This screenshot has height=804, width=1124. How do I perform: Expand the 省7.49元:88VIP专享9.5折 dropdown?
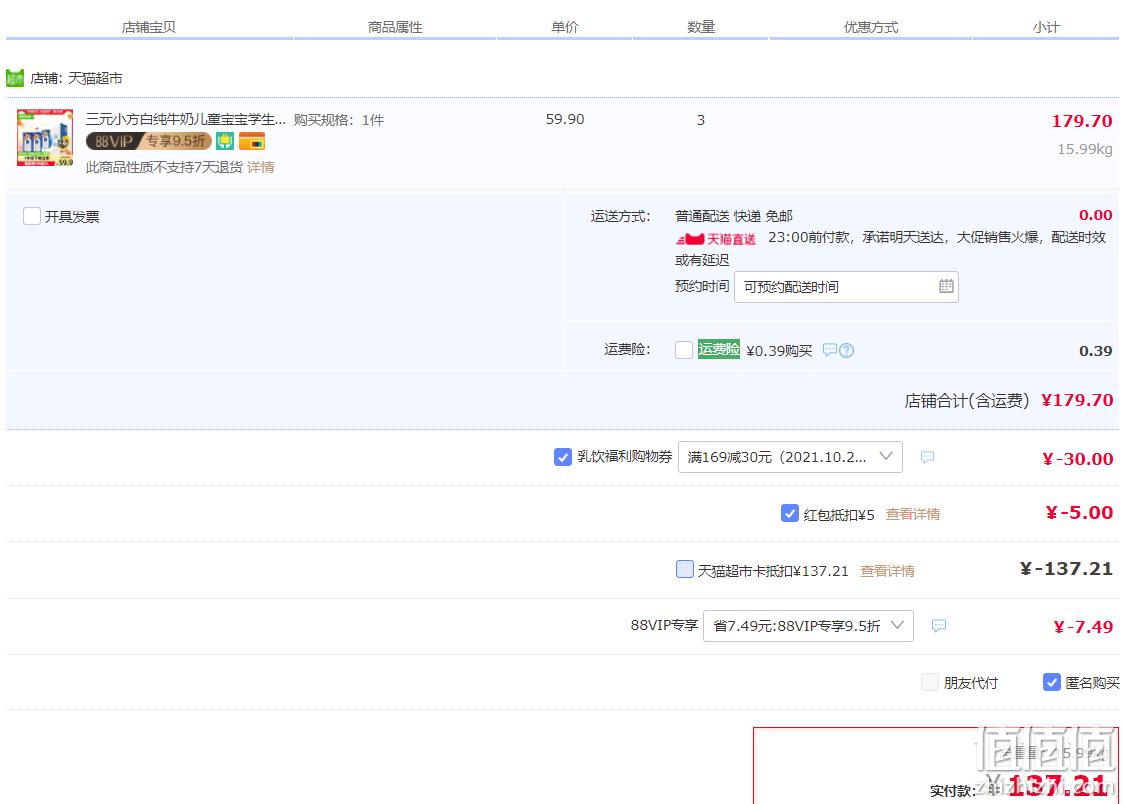click(808, 626)
